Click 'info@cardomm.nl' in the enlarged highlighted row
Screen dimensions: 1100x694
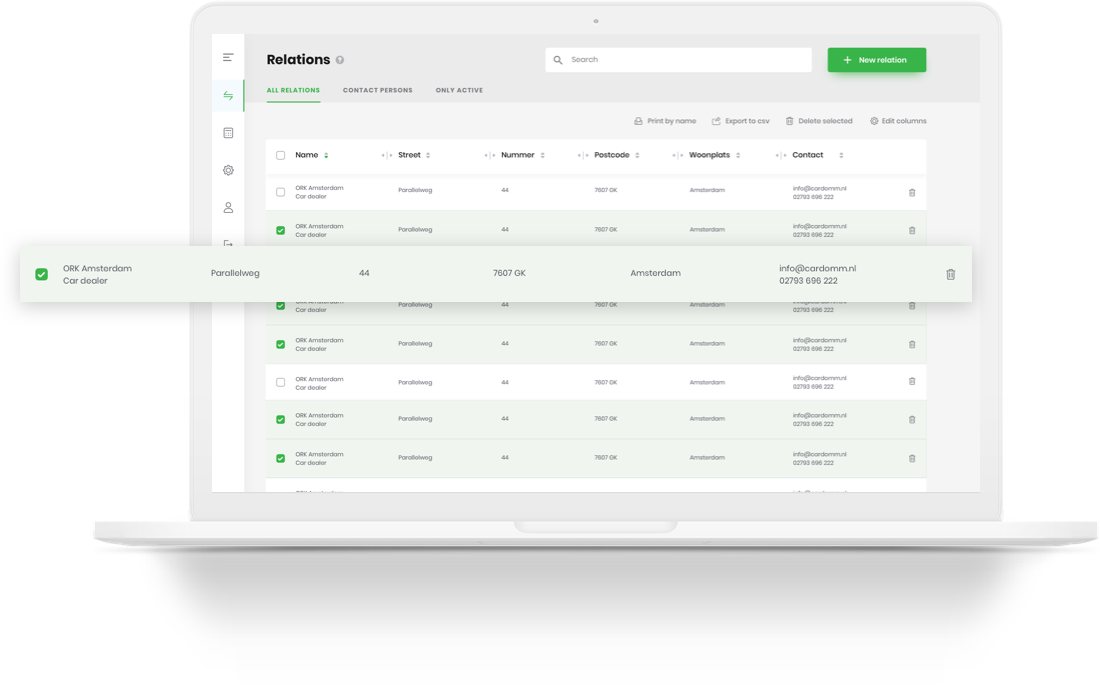pyautogui.click(x=817, y=268)
